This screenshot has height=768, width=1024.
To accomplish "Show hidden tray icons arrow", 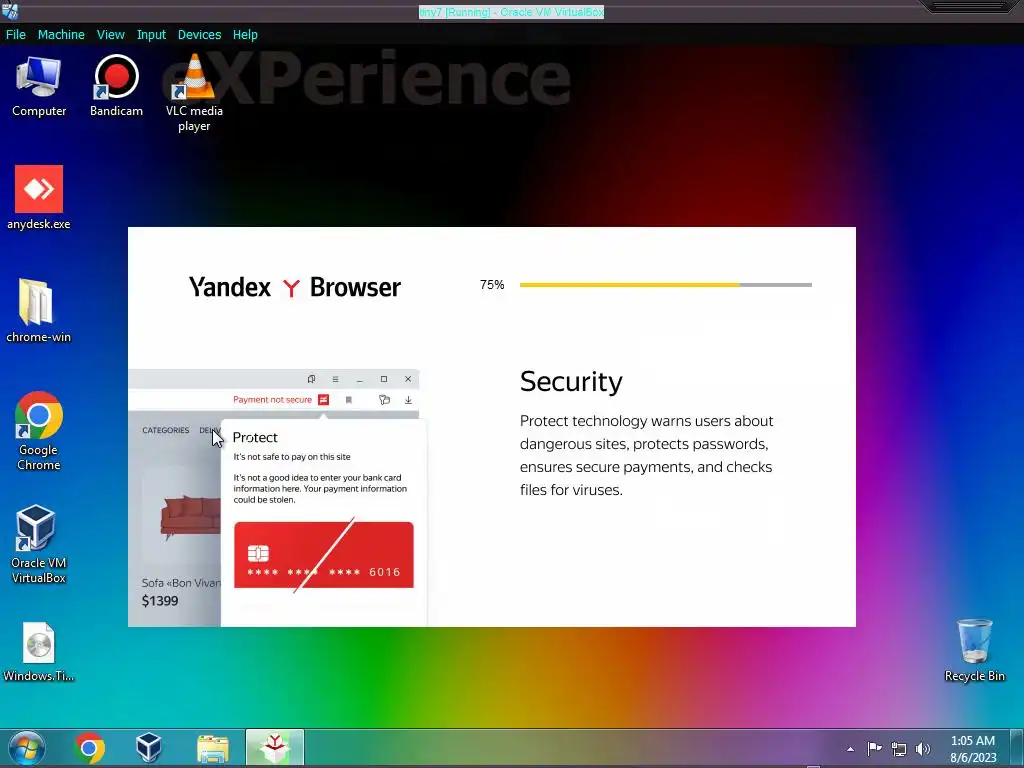I will pos(850,749).
